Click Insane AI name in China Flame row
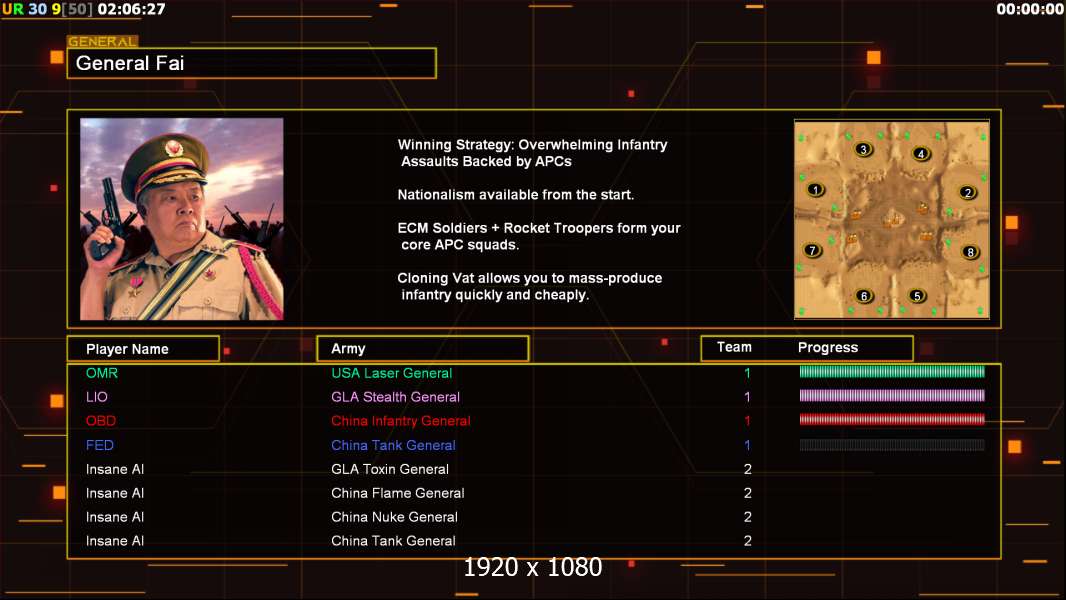Screen dimensions: 1066x600 click(115, 493)
